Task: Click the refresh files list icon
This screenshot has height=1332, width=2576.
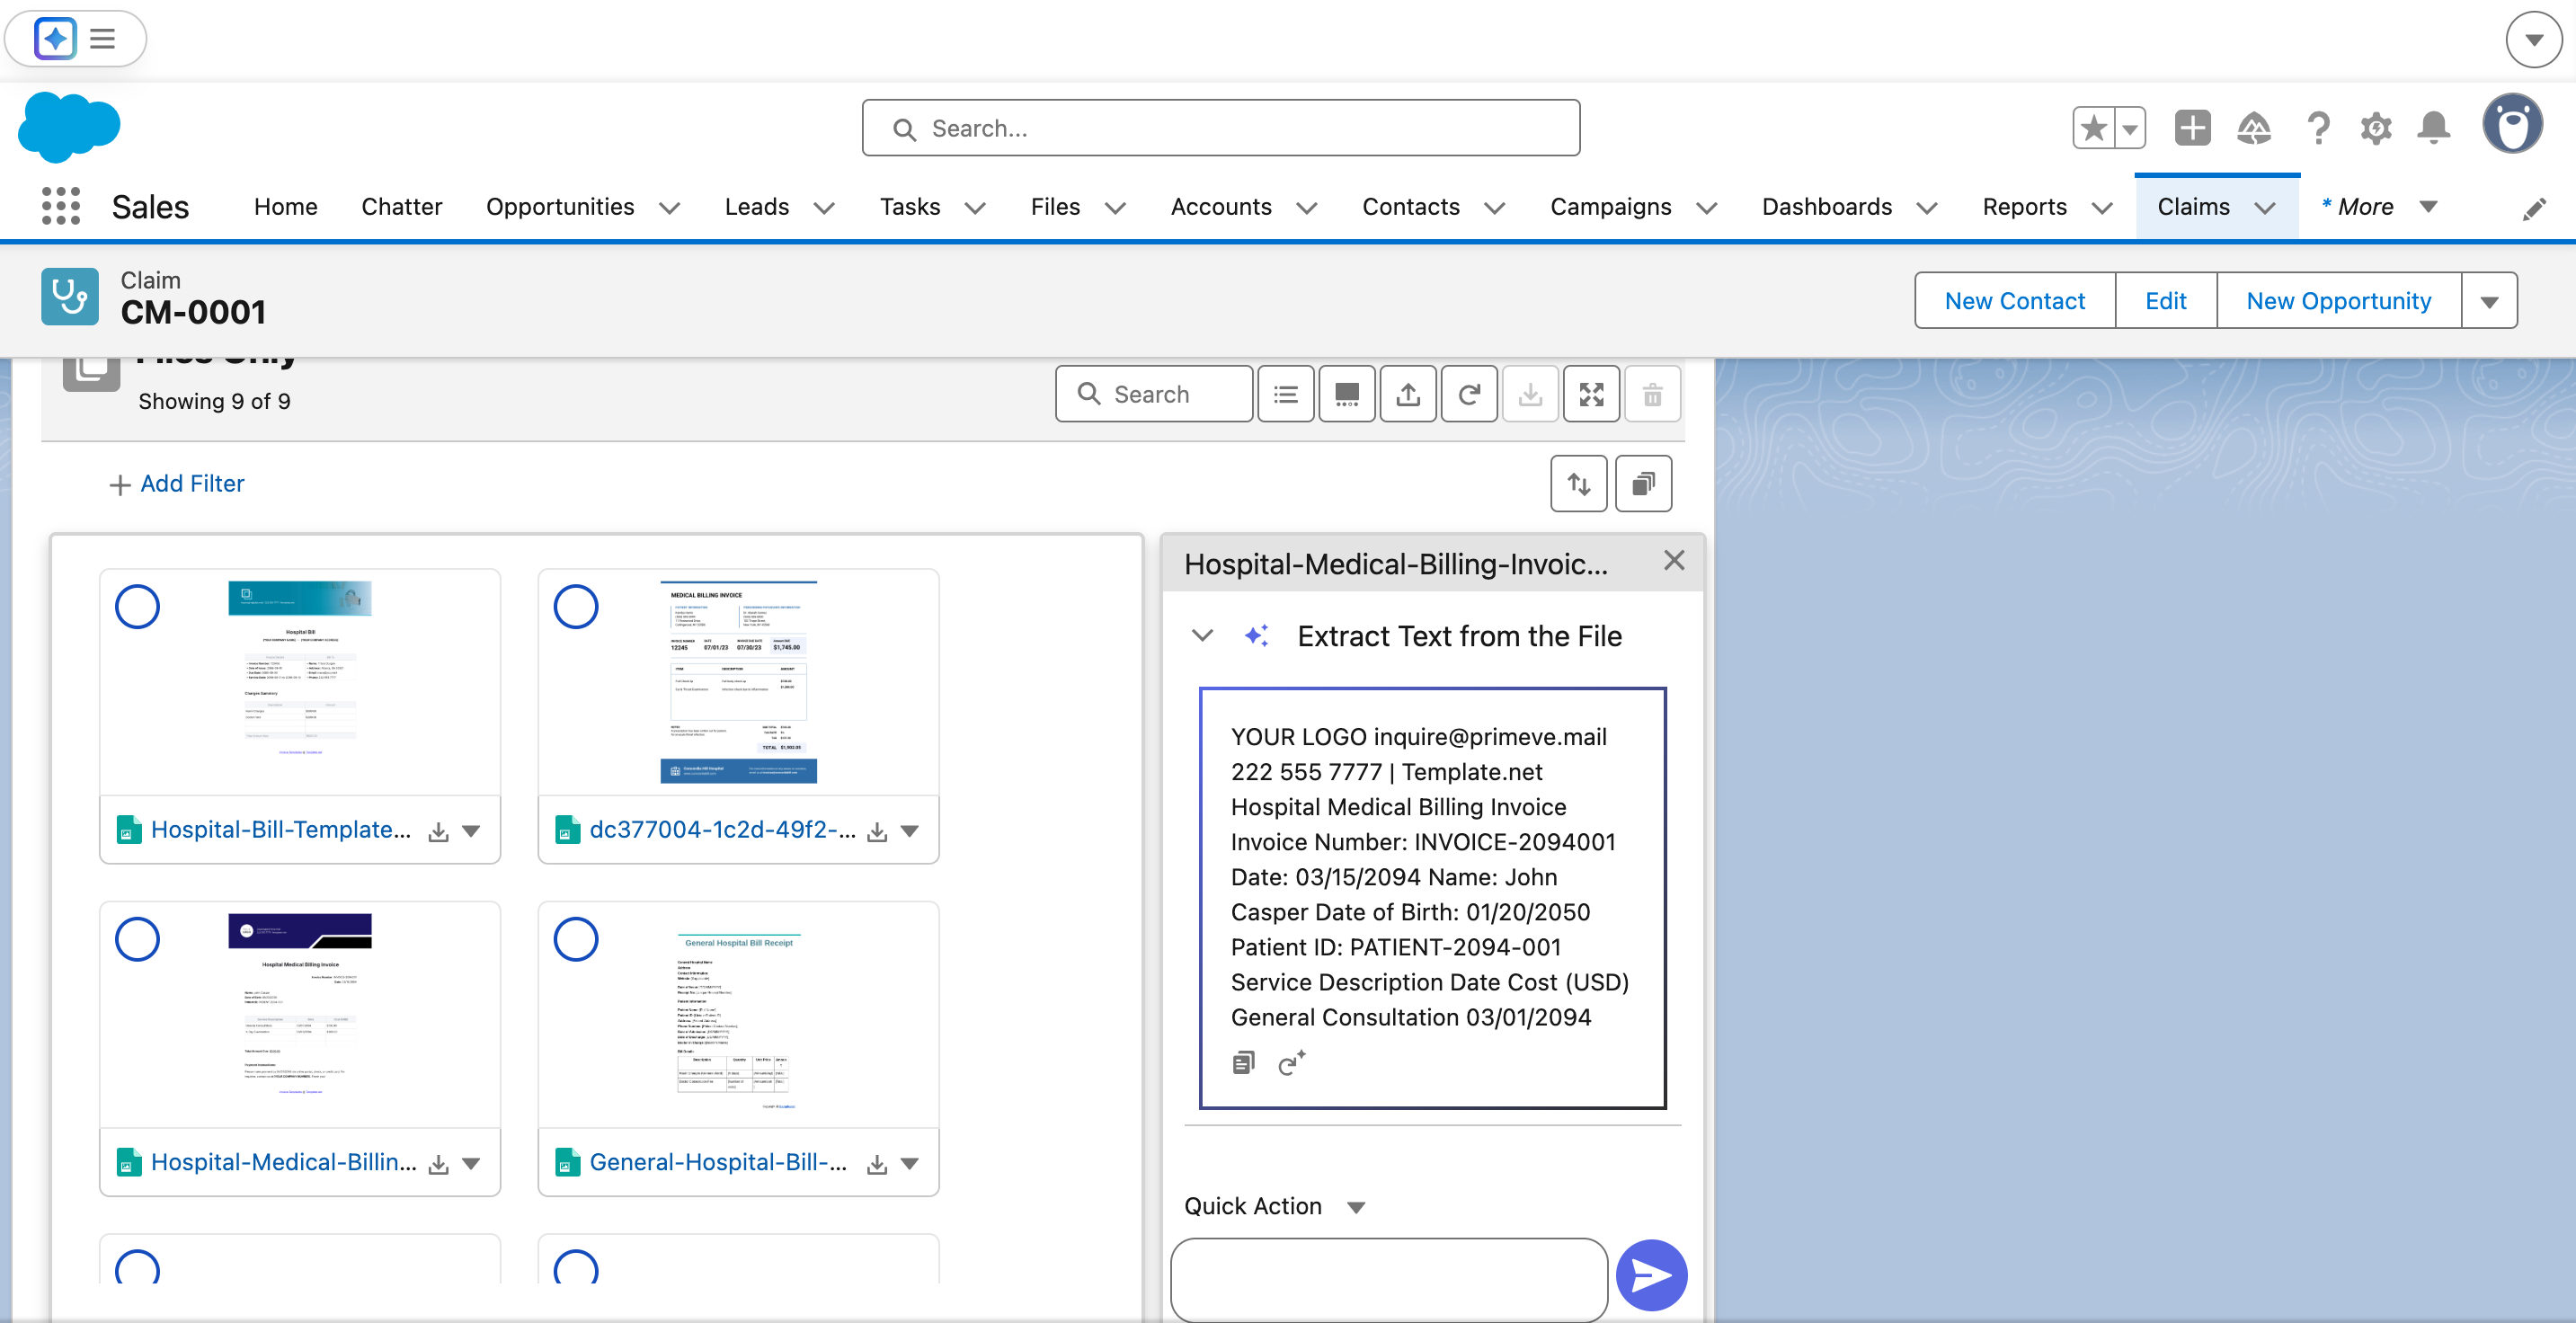Action: pyautogui.click(x=1469, y=395)
